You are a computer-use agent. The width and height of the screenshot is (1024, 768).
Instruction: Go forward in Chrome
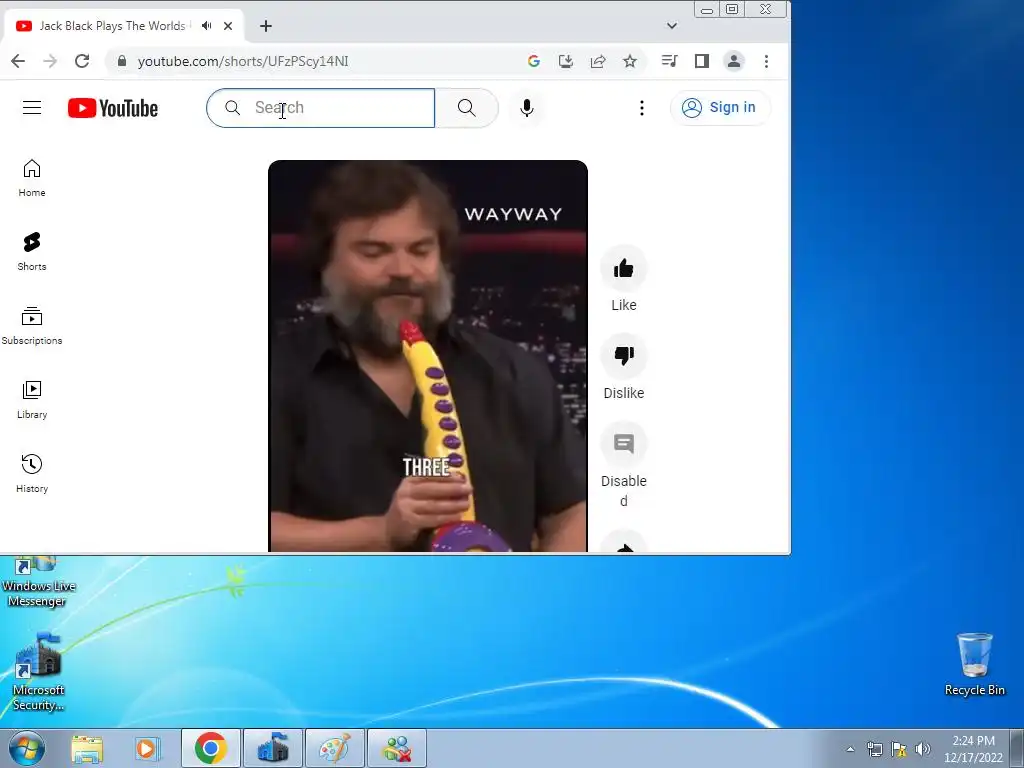pos(50,61)
